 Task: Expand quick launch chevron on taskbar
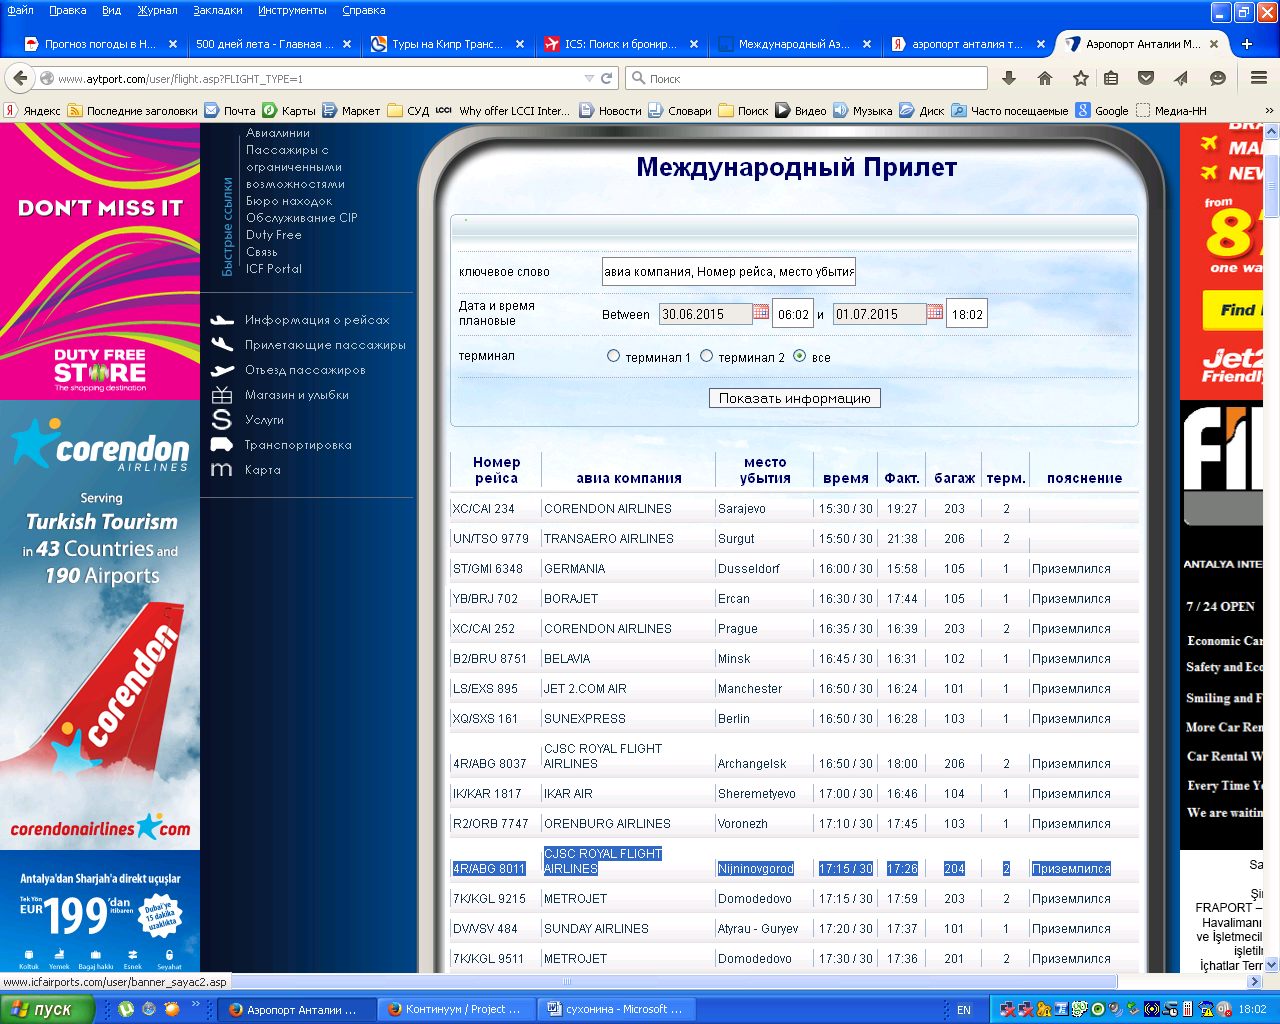197,1004
